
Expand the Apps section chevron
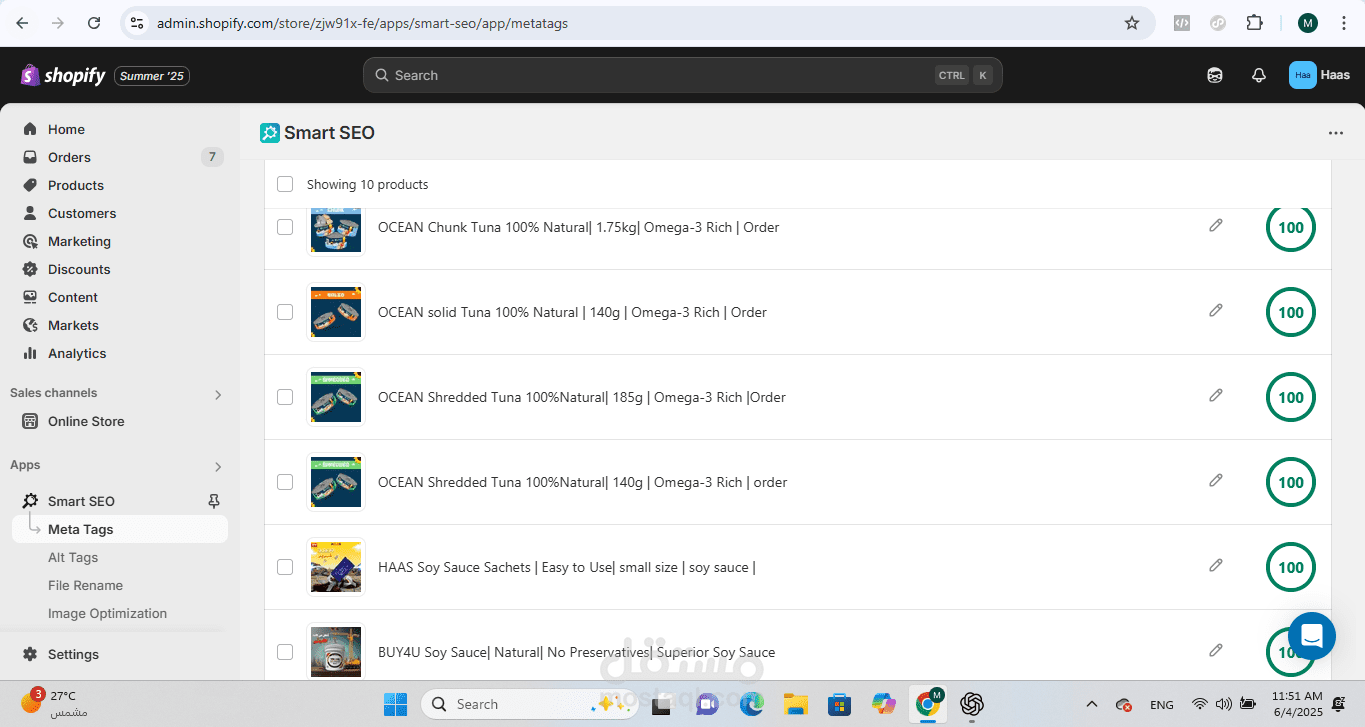click(218, 466)
